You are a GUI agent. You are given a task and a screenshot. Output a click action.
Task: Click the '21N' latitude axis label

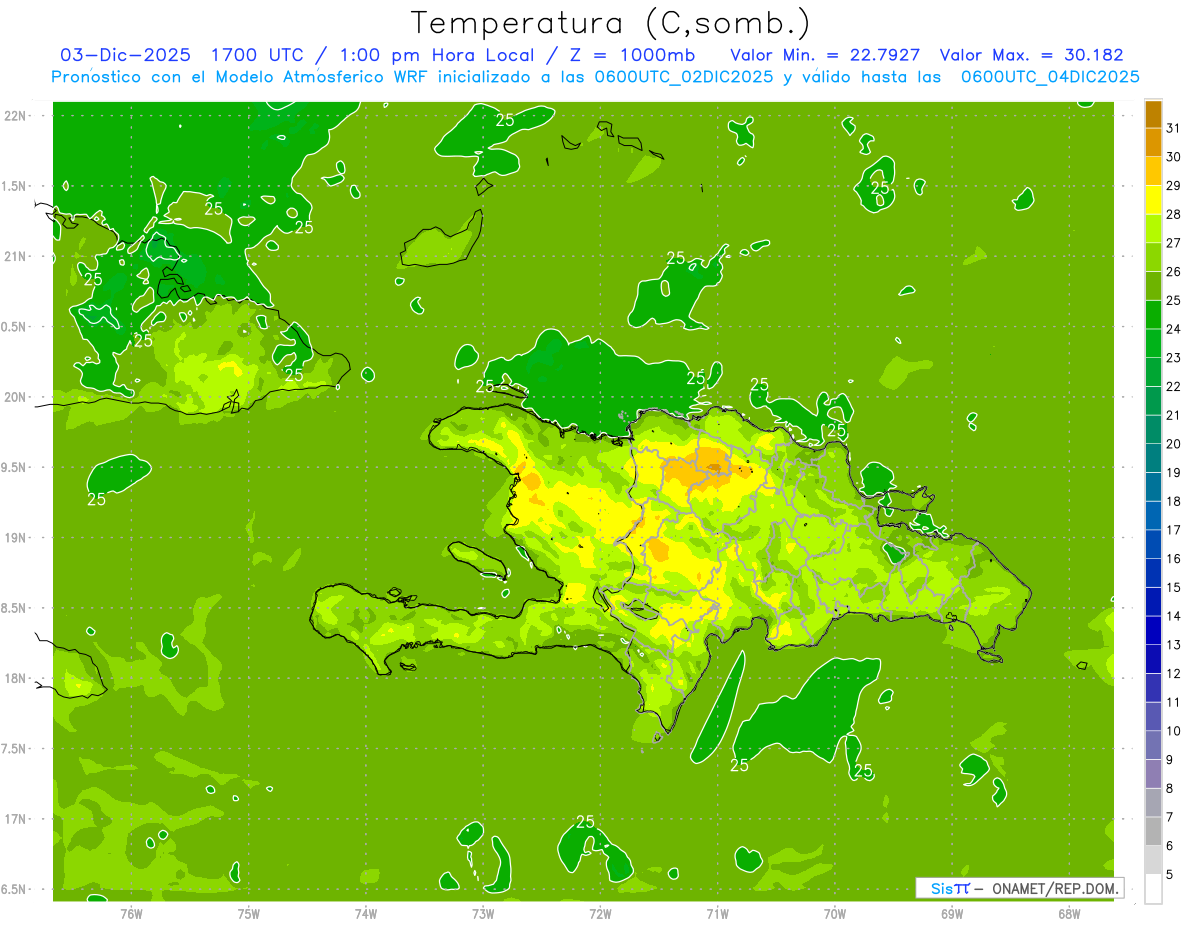tap(15, 257)
